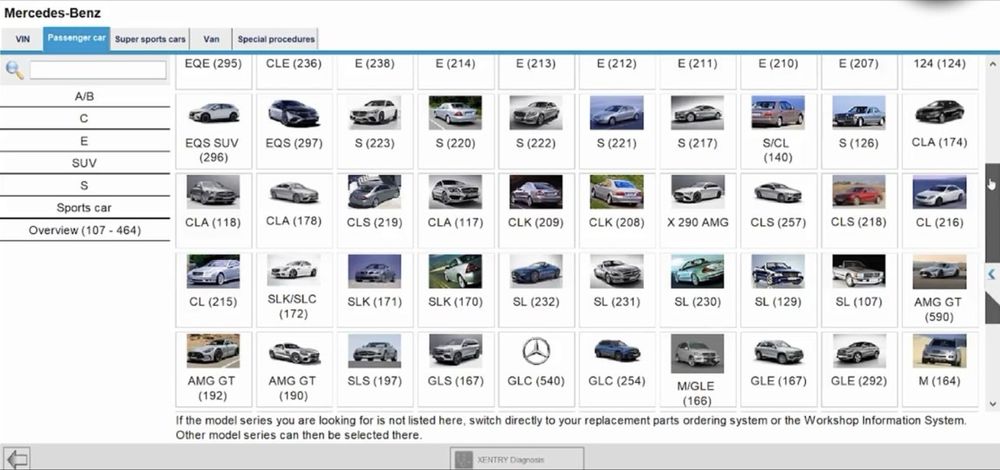1000x470 pixels.
Task: Open the SL (129) model series
Action: (778, 290)
